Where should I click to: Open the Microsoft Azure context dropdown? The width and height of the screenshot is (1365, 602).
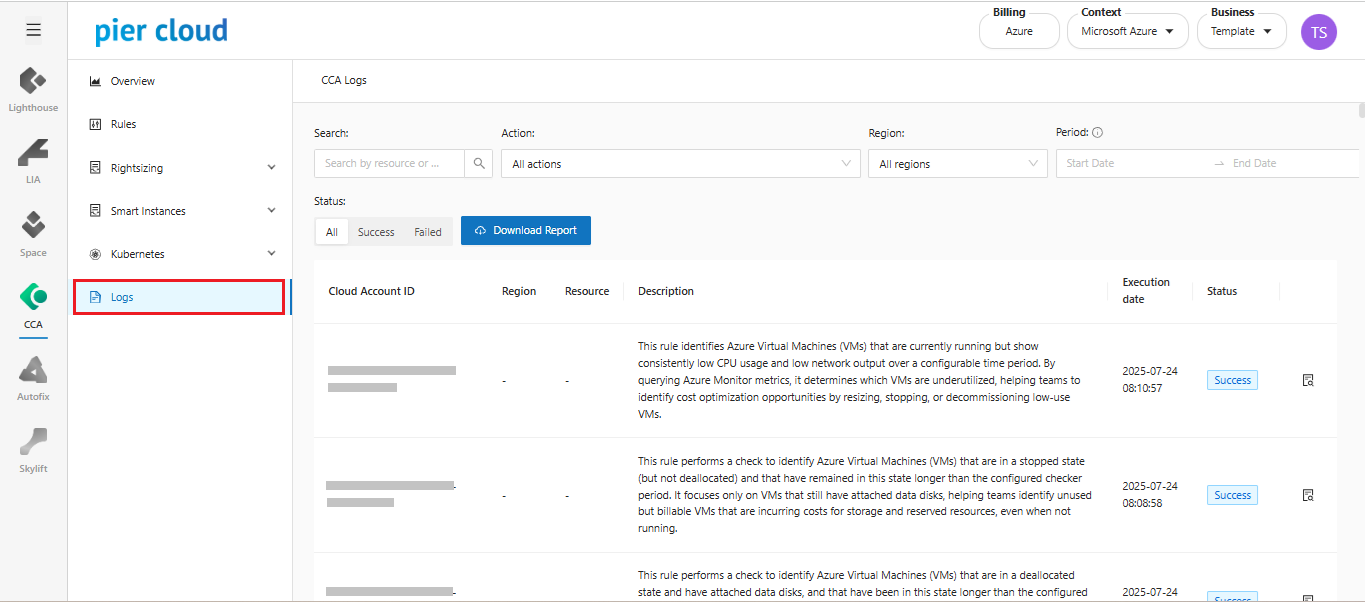point(1126,31)
